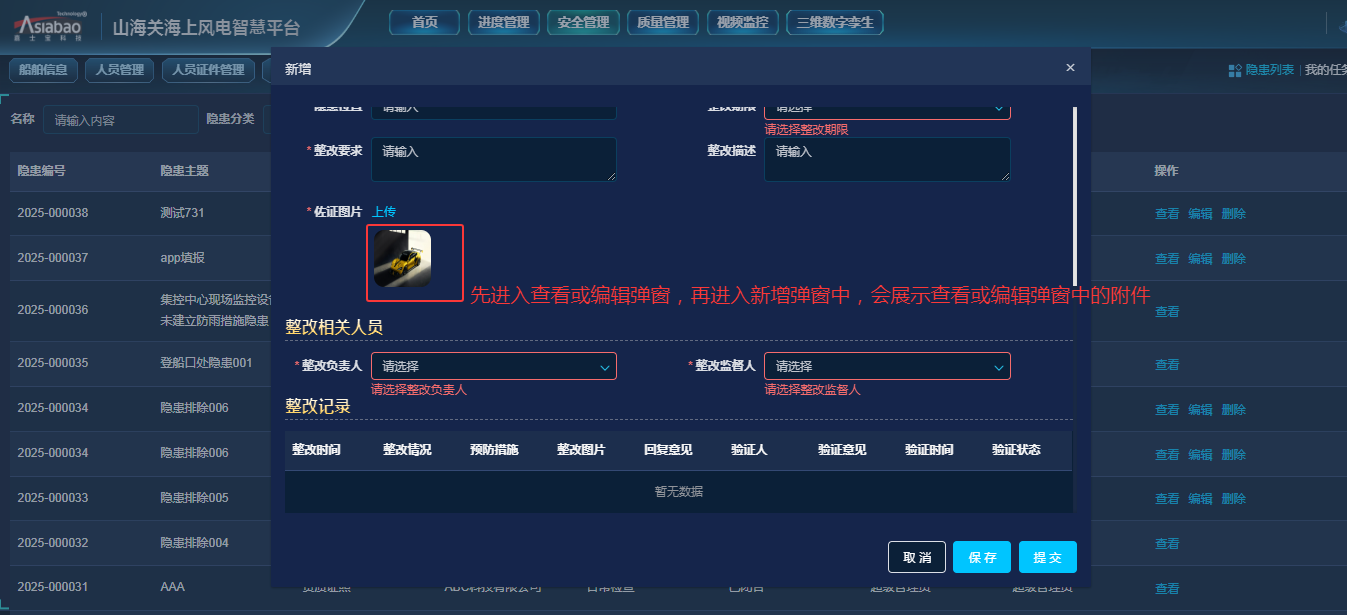
Task: Go to the 质量管理 tab
Action: [x=663, y=22]
